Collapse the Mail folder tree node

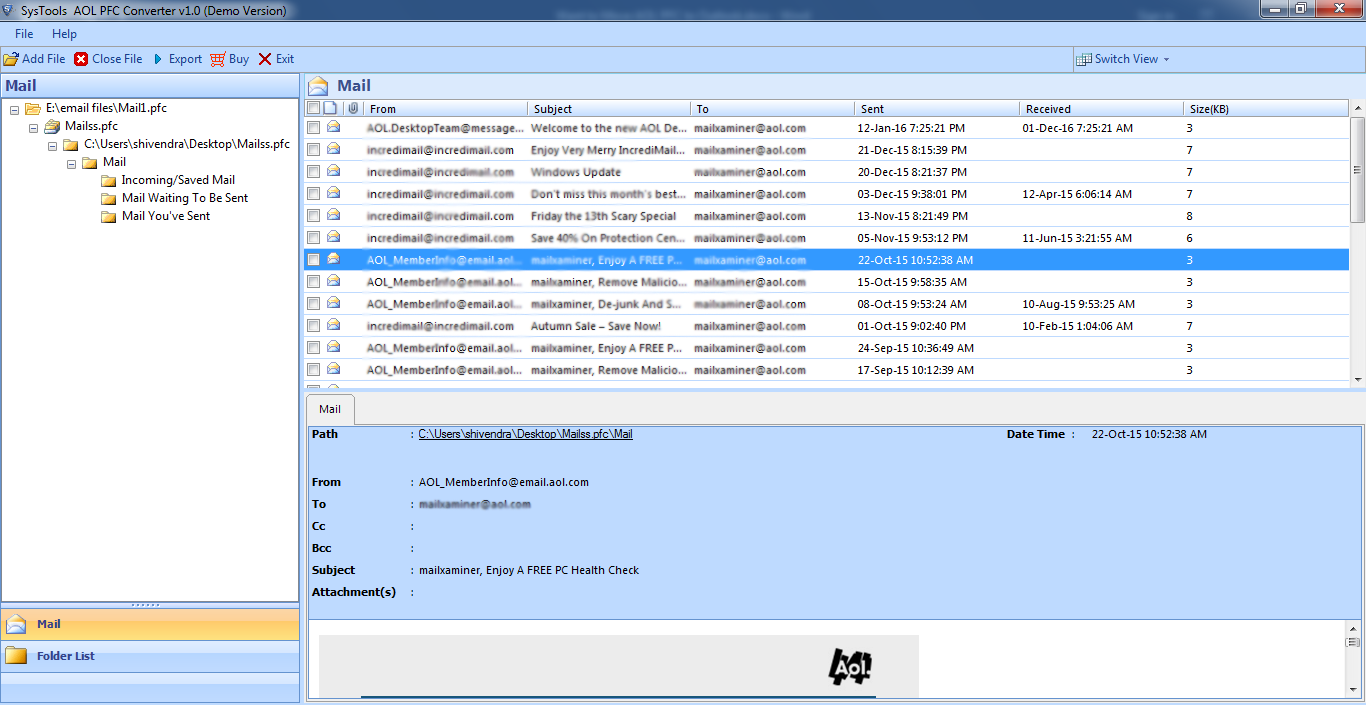click(71, 163)
